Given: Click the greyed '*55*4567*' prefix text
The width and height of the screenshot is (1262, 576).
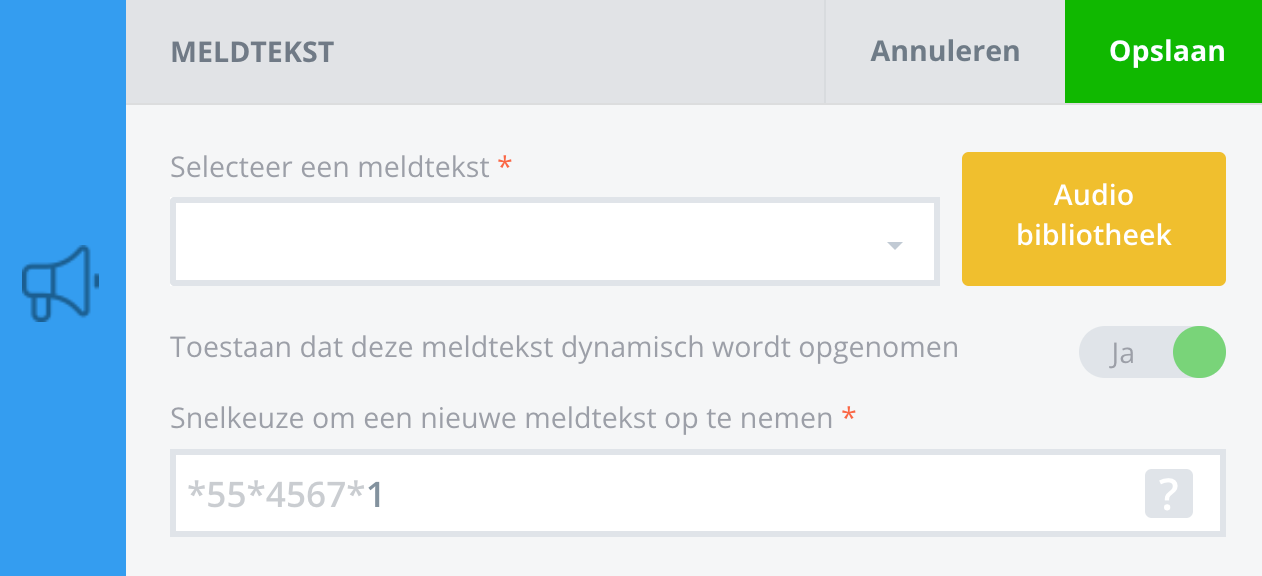Looking at the screenshot, I should 276,495.
